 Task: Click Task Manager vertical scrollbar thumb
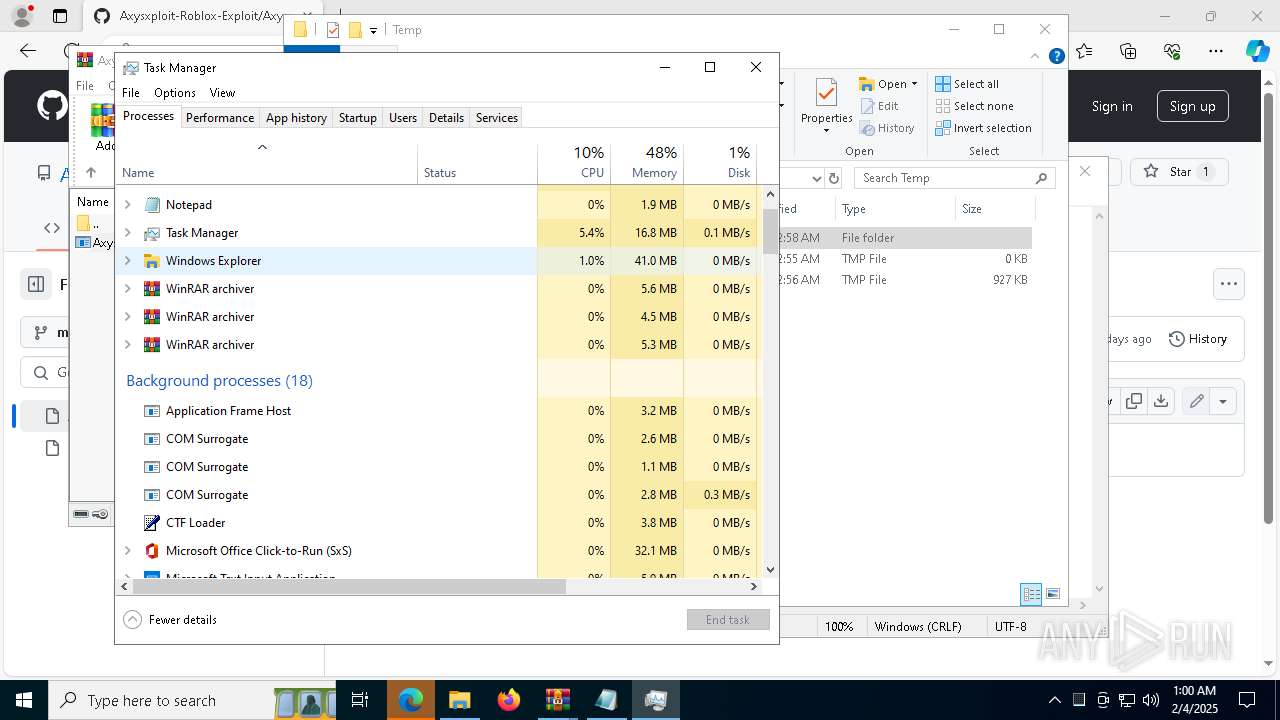point(770,230)
